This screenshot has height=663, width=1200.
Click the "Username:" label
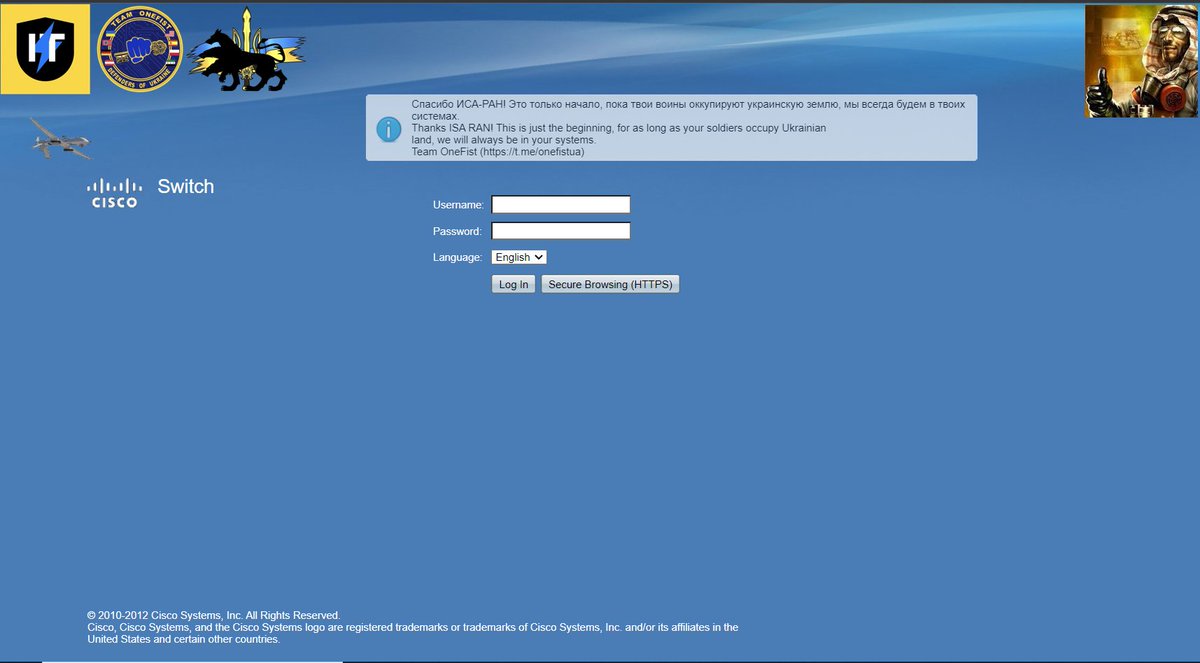(458, 205)
